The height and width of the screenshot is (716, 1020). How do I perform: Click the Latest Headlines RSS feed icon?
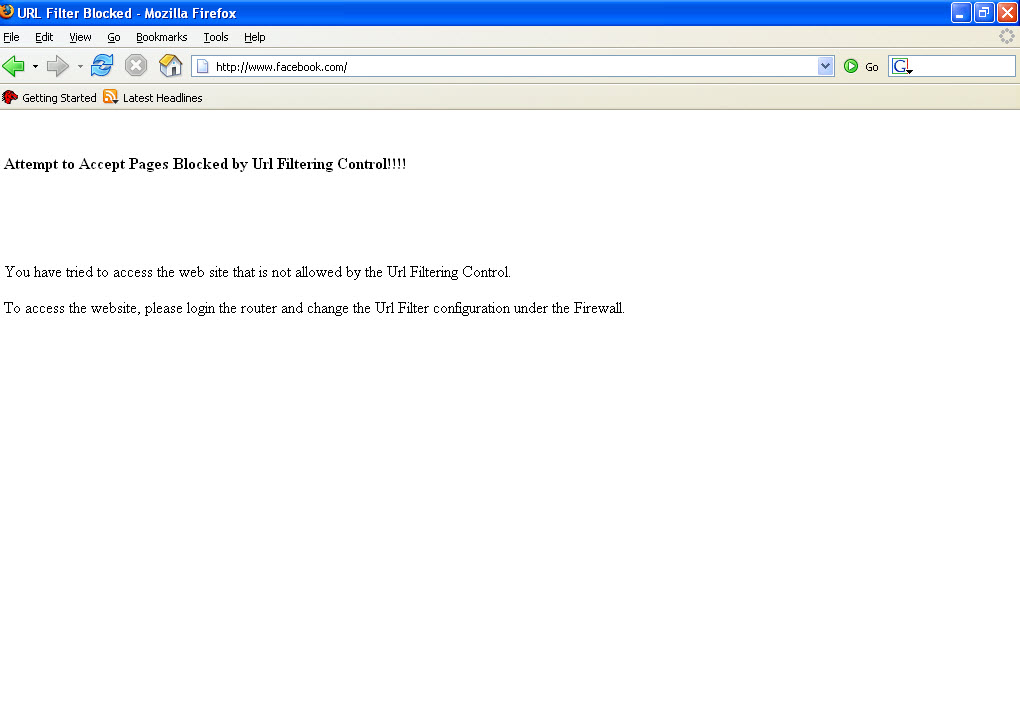tap(111, 98)
